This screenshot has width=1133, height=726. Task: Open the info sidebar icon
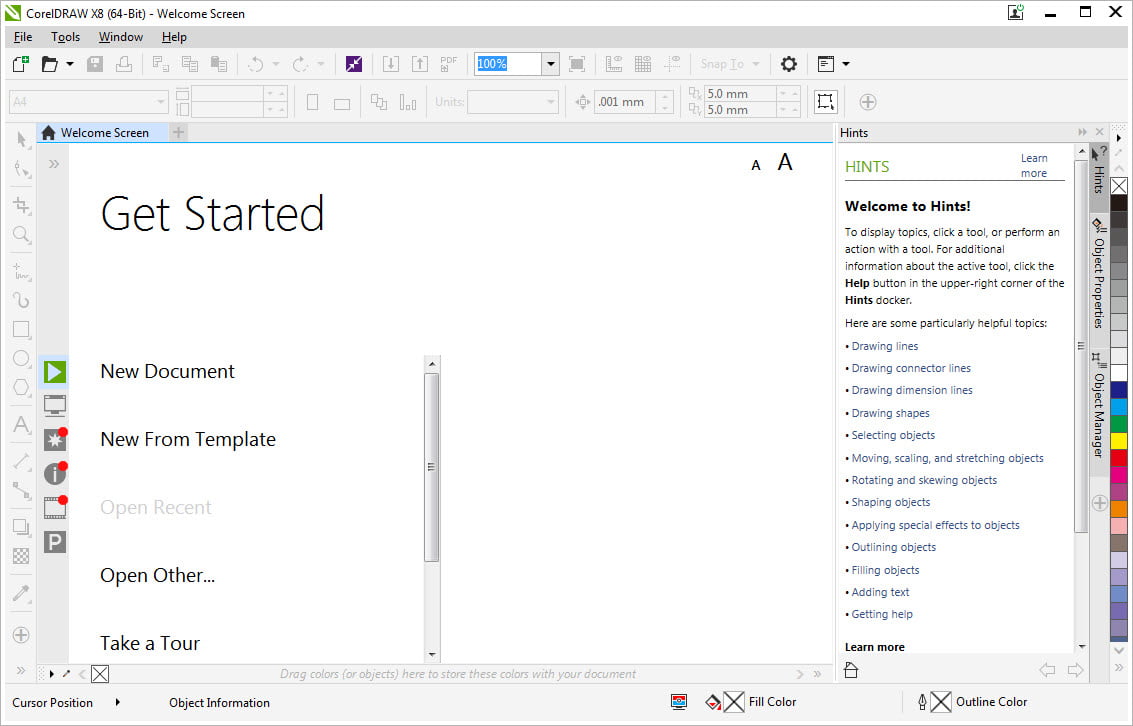tap(55, 473)
